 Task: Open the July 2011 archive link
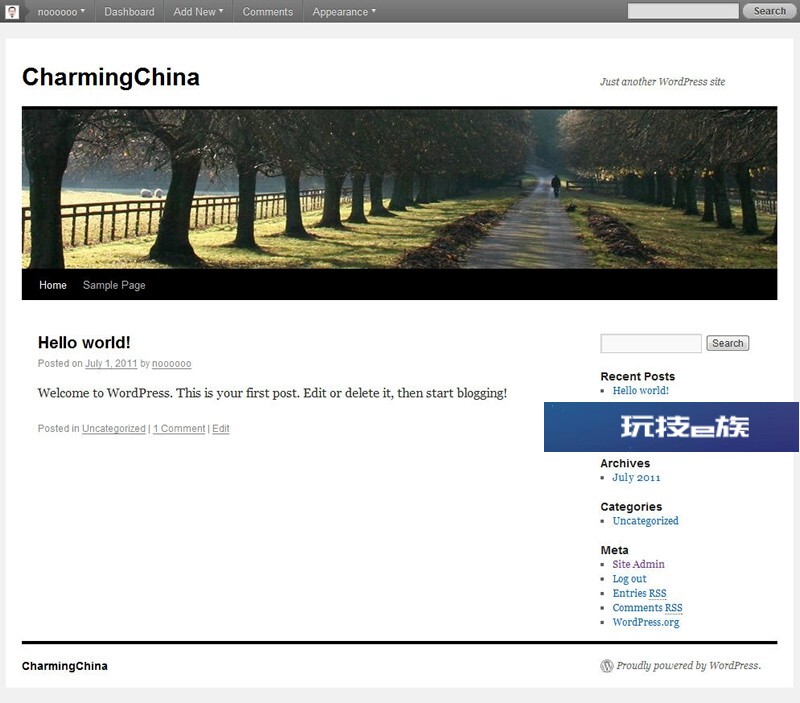coord(636,478)
